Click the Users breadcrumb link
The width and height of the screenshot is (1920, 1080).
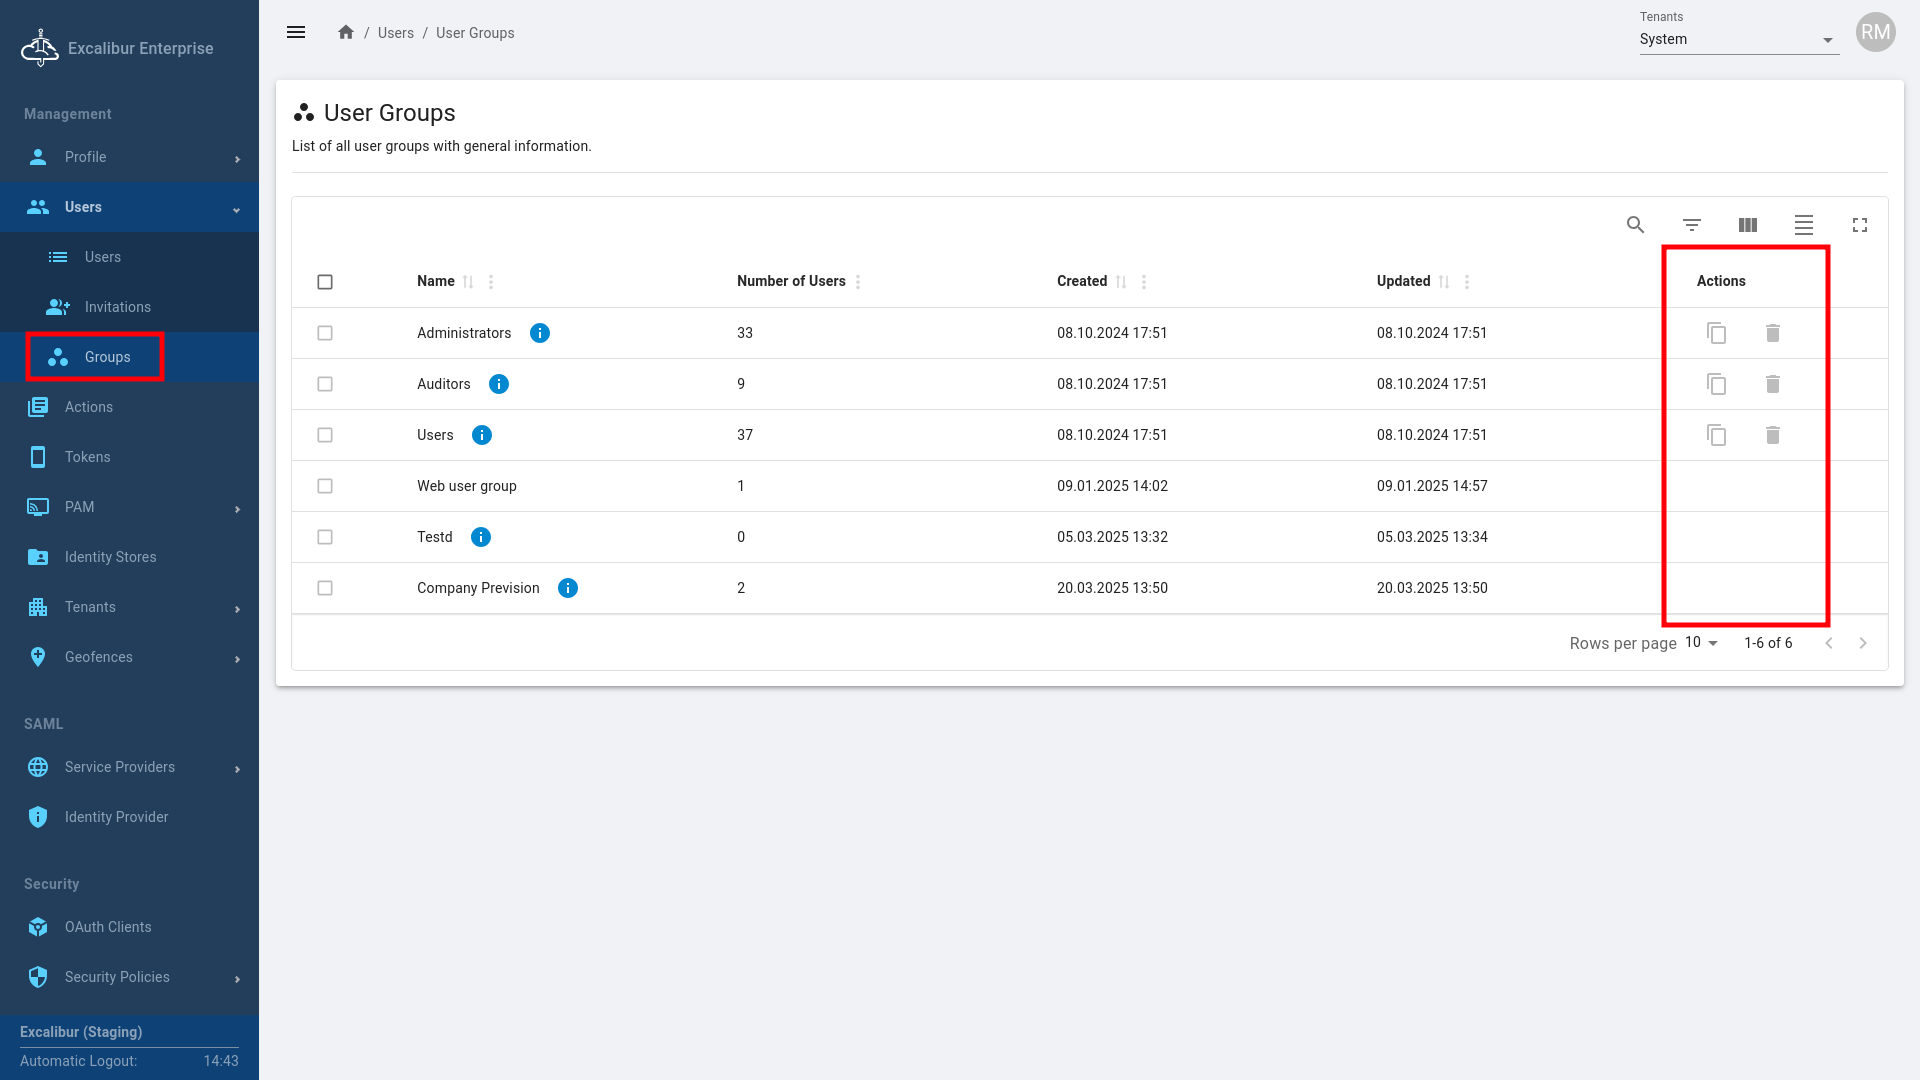click(395, 33)
